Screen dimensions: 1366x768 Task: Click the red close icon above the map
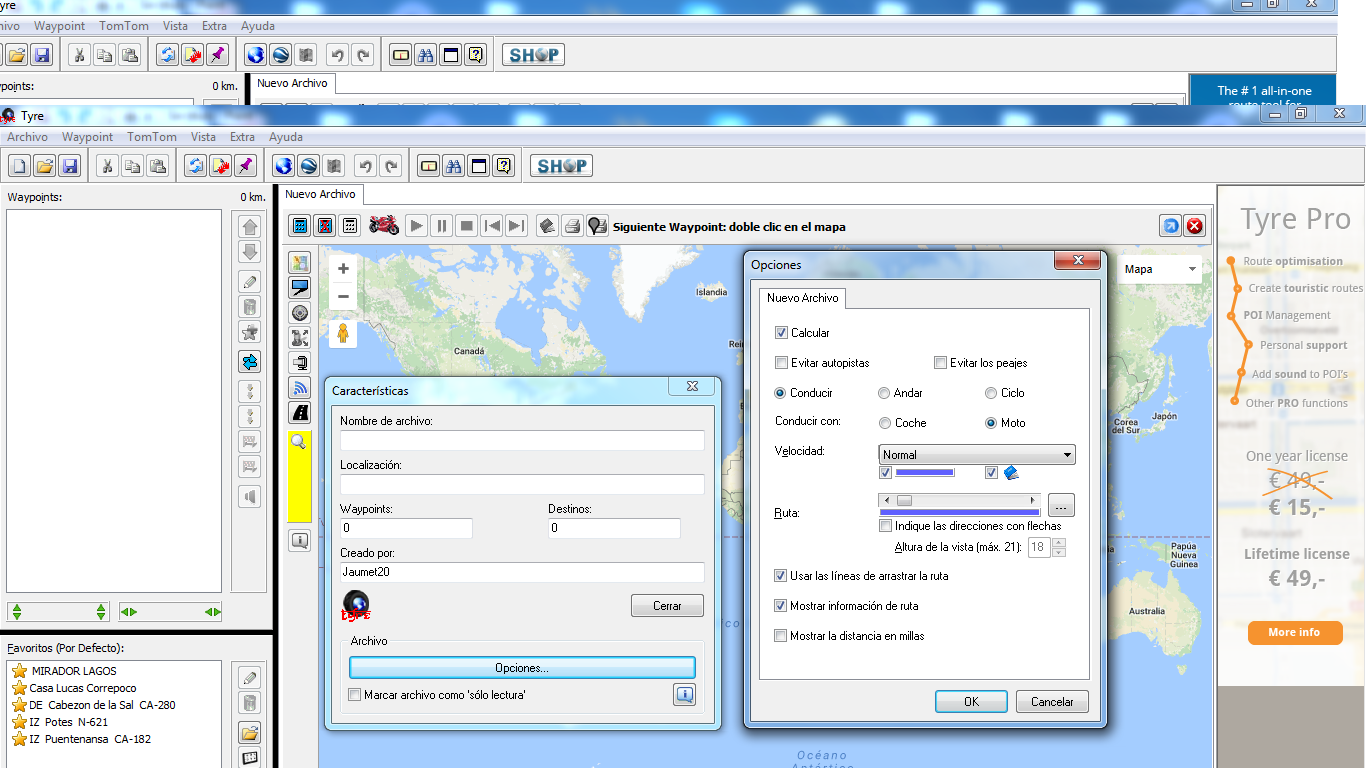[1195, 226]
